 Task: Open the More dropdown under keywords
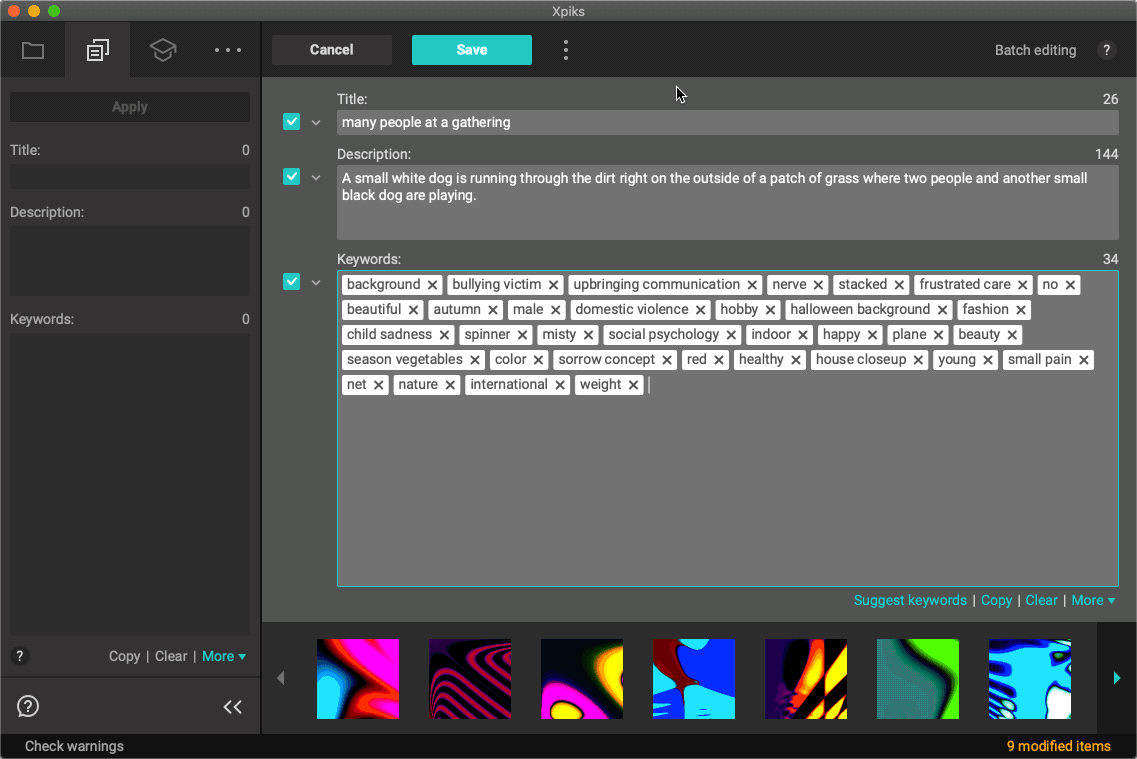tap(1092, 600)
